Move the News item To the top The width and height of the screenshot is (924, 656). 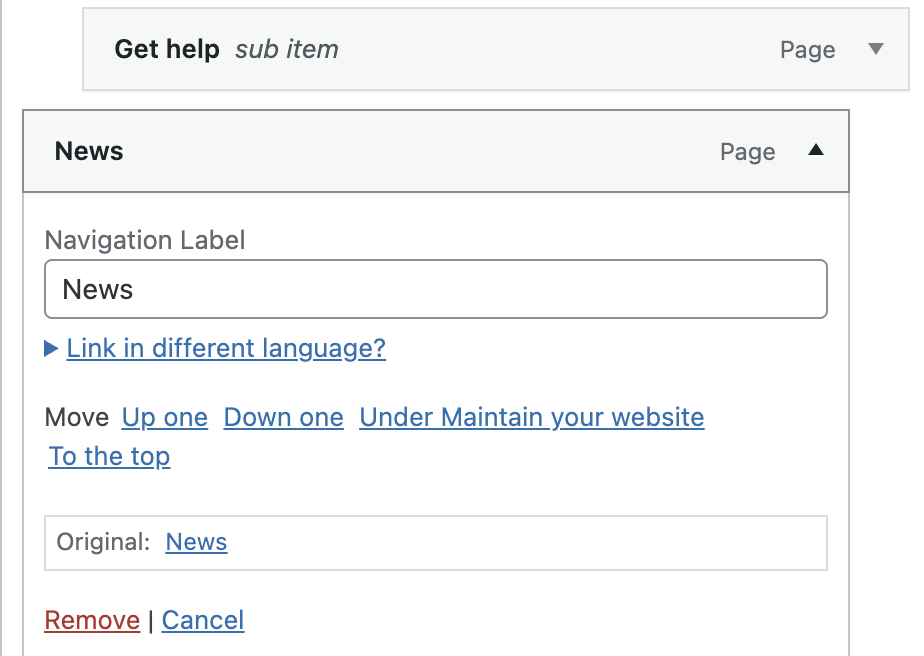coord(110,456)
